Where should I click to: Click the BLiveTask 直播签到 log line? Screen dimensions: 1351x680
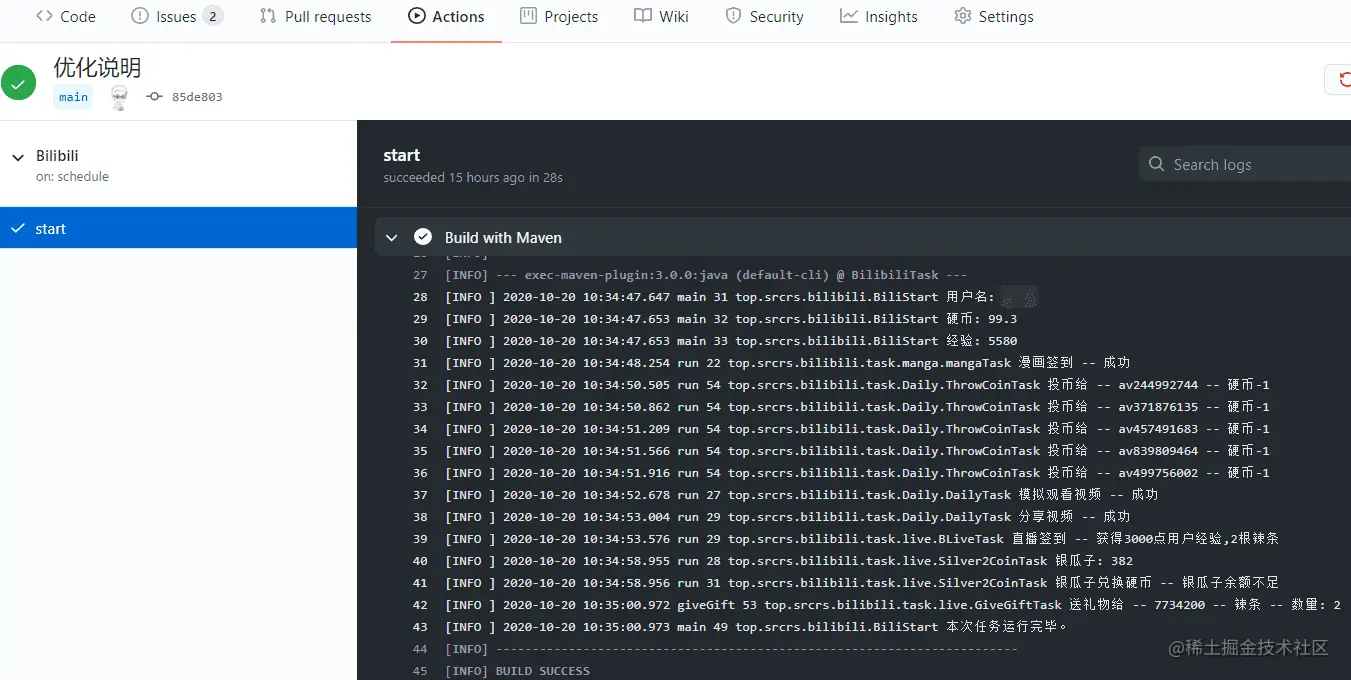(x=862, y=539)
